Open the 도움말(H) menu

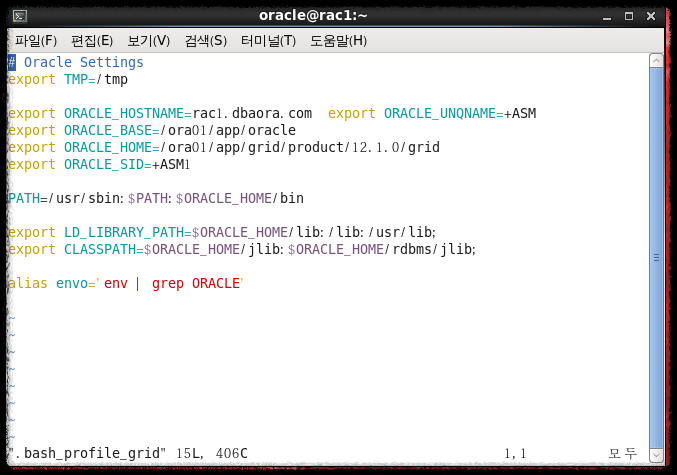(338, 41)
